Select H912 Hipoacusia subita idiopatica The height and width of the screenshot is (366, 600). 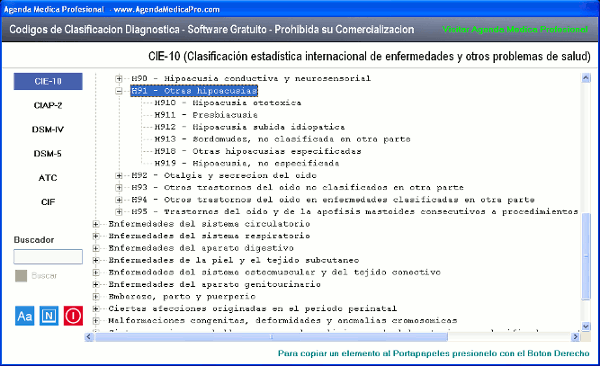tap(249, 127)
